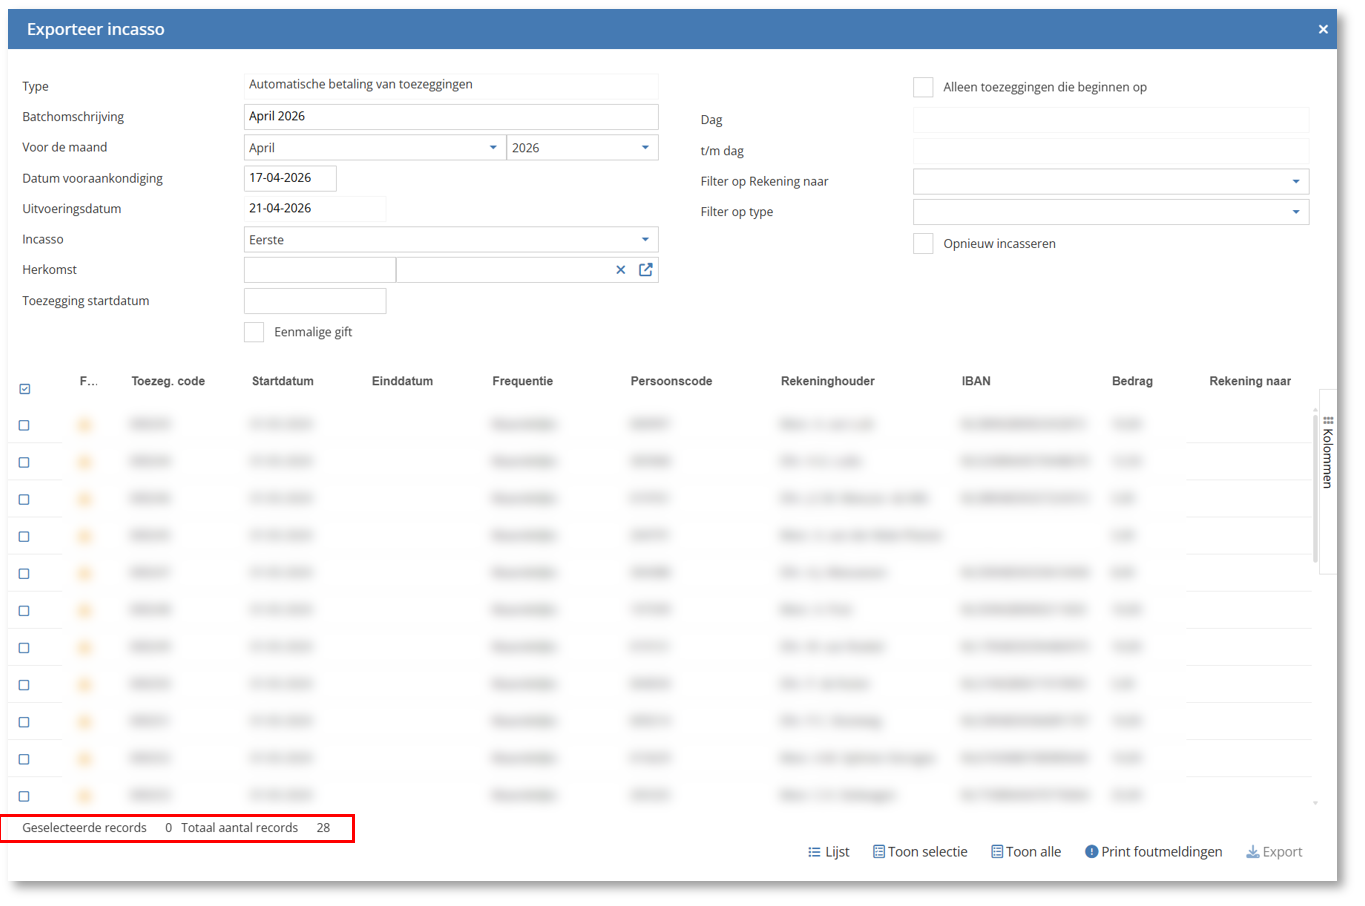Open Herkomst lookup via external link icon
The image size is (1365, 906).
646,270
